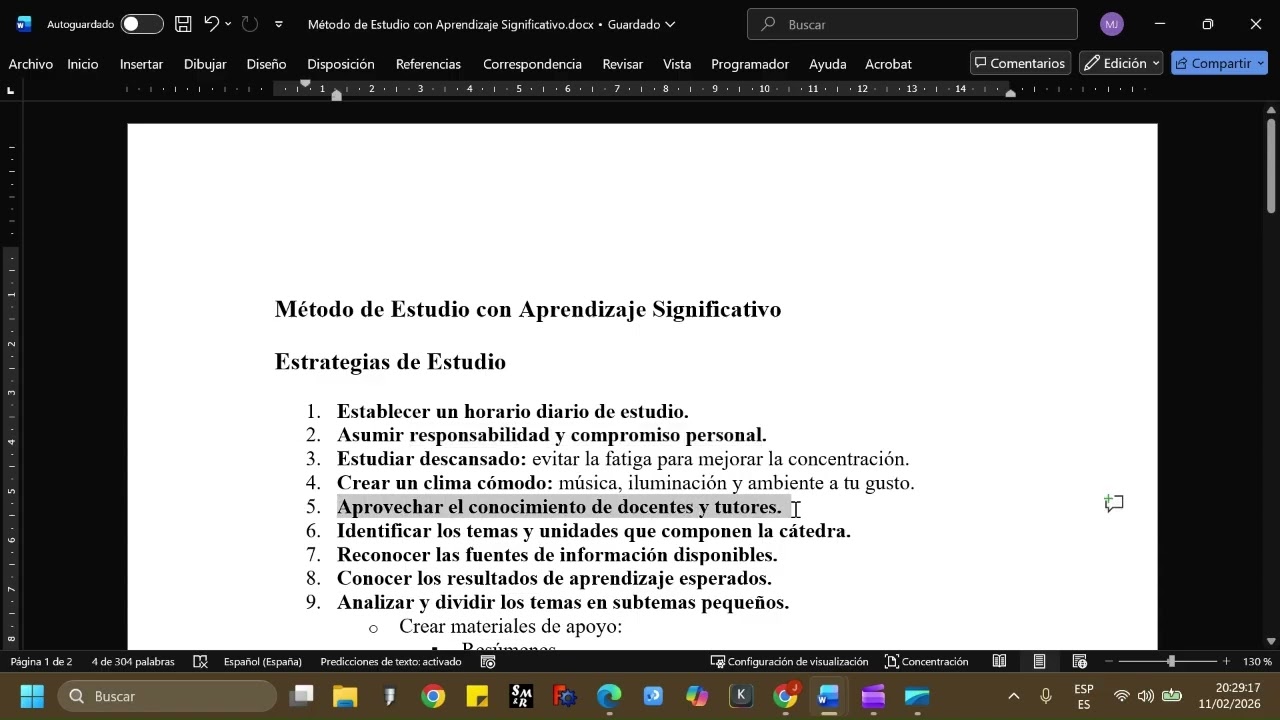This screenshot has width=1280, height=720.
Task: Click the '4 de 304 palabras' word count
Action: click(x=133, y=662)
